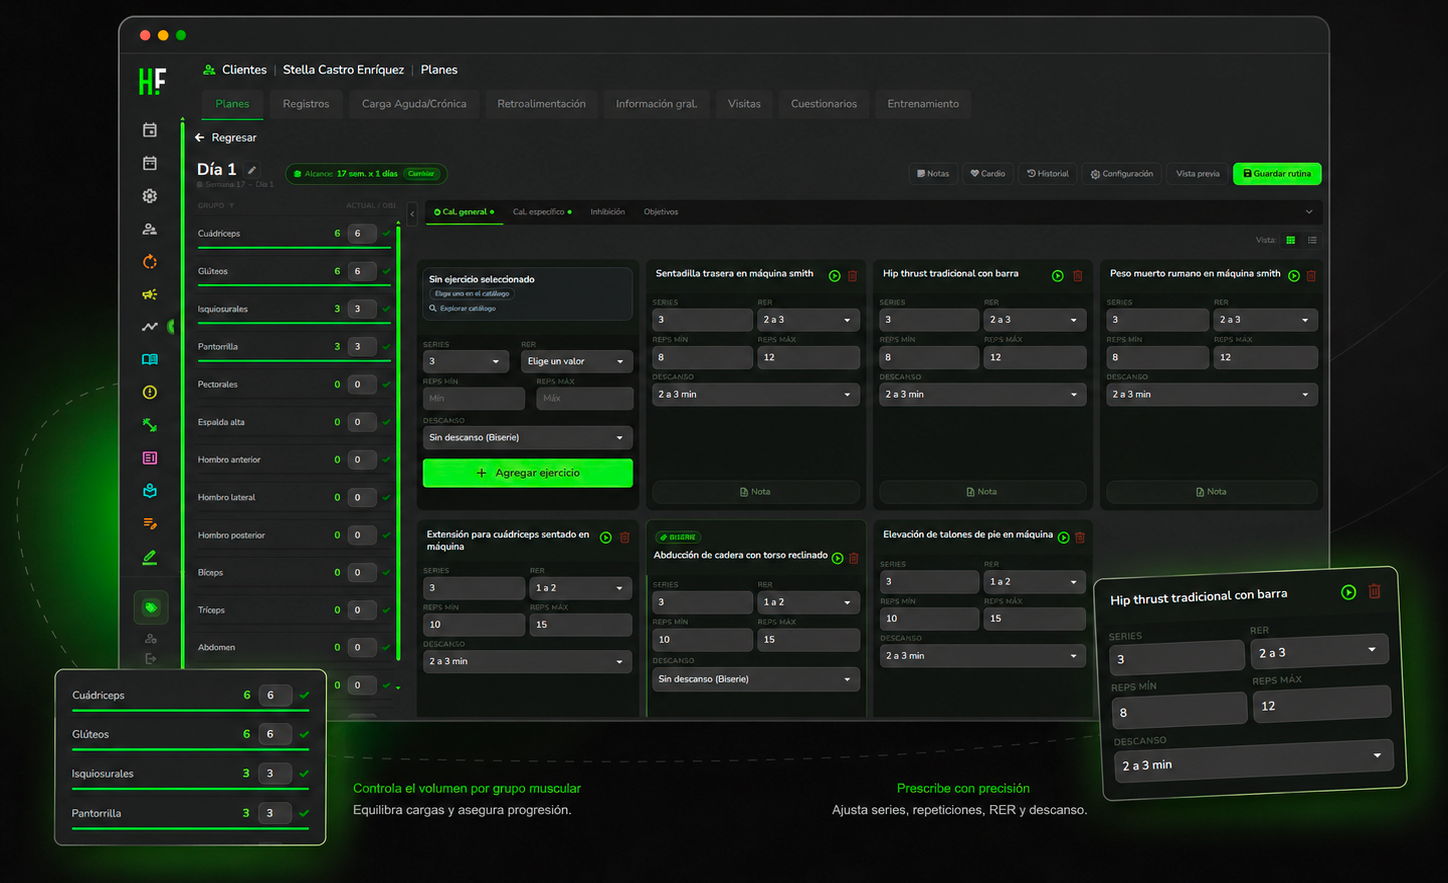Toggle the green check for Espalda alta row

tap(387, 422)
